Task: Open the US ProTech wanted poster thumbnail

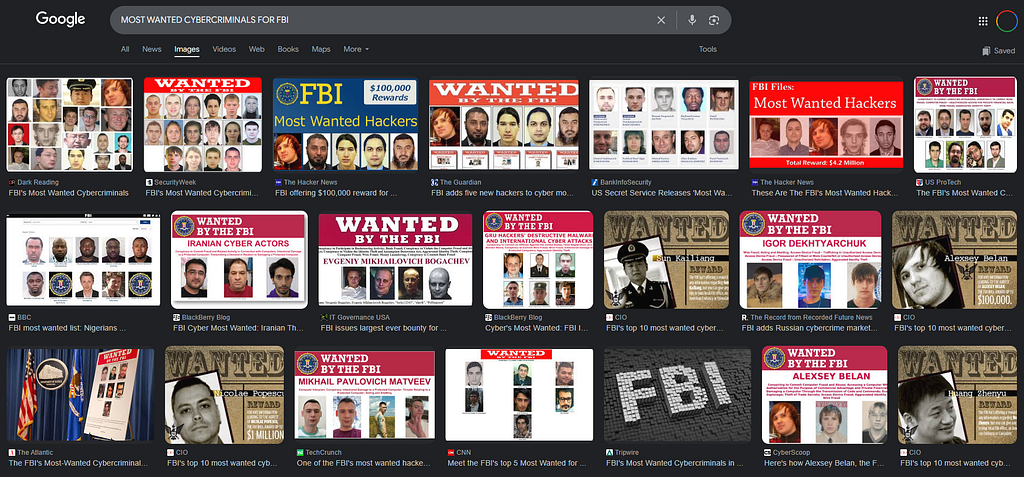Action: click(x=965, y=125)
